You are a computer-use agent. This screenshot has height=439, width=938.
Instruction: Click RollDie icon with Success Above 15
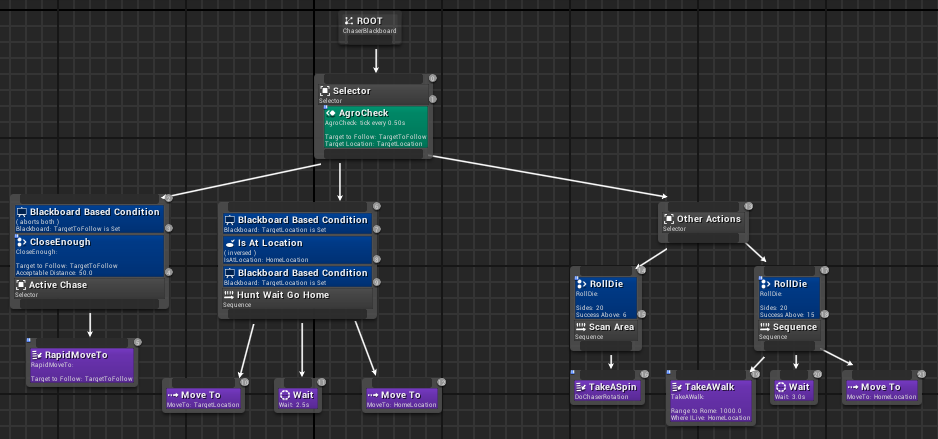766,284
